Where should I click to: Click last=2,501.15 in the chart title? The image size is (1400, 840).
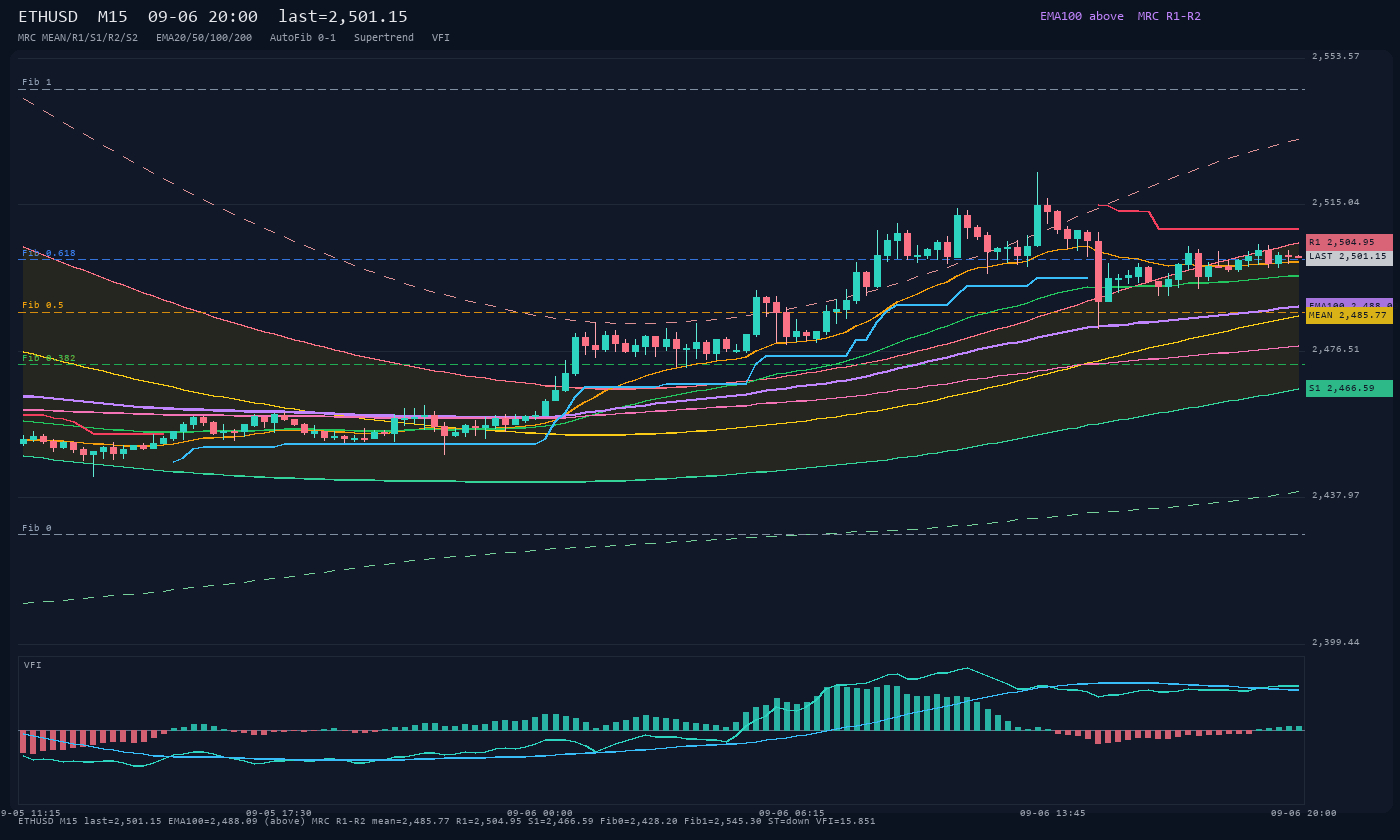(343, 16)
